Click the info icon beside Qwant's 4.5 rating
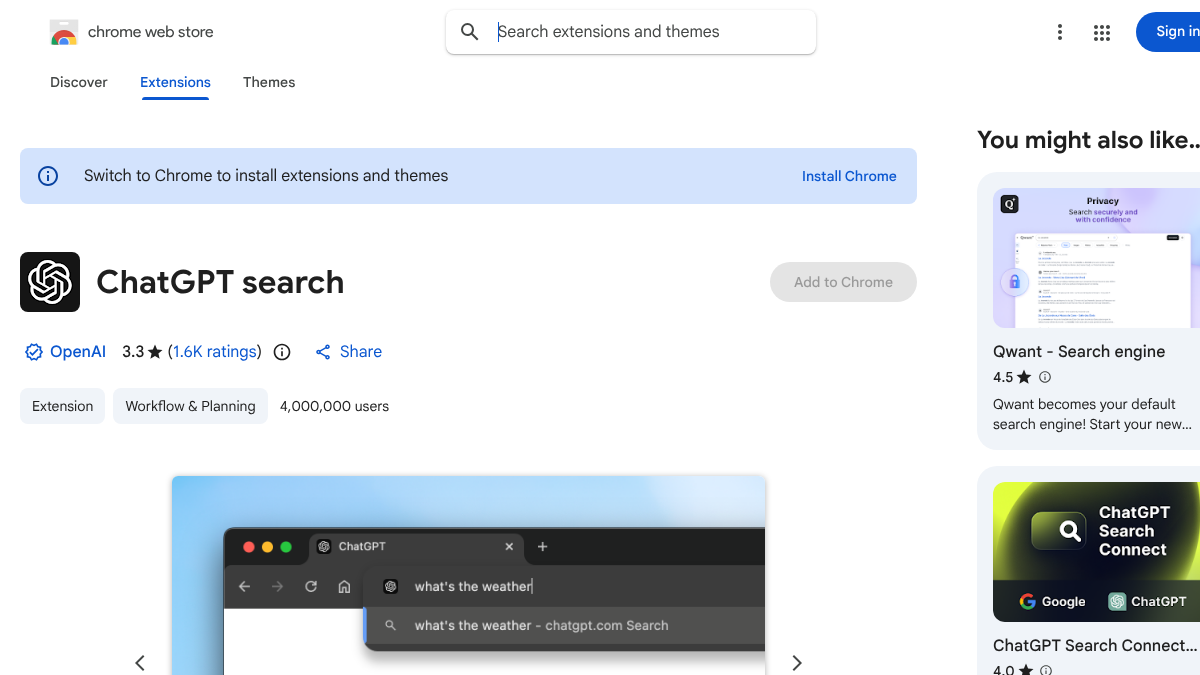 coord(1045,377)
